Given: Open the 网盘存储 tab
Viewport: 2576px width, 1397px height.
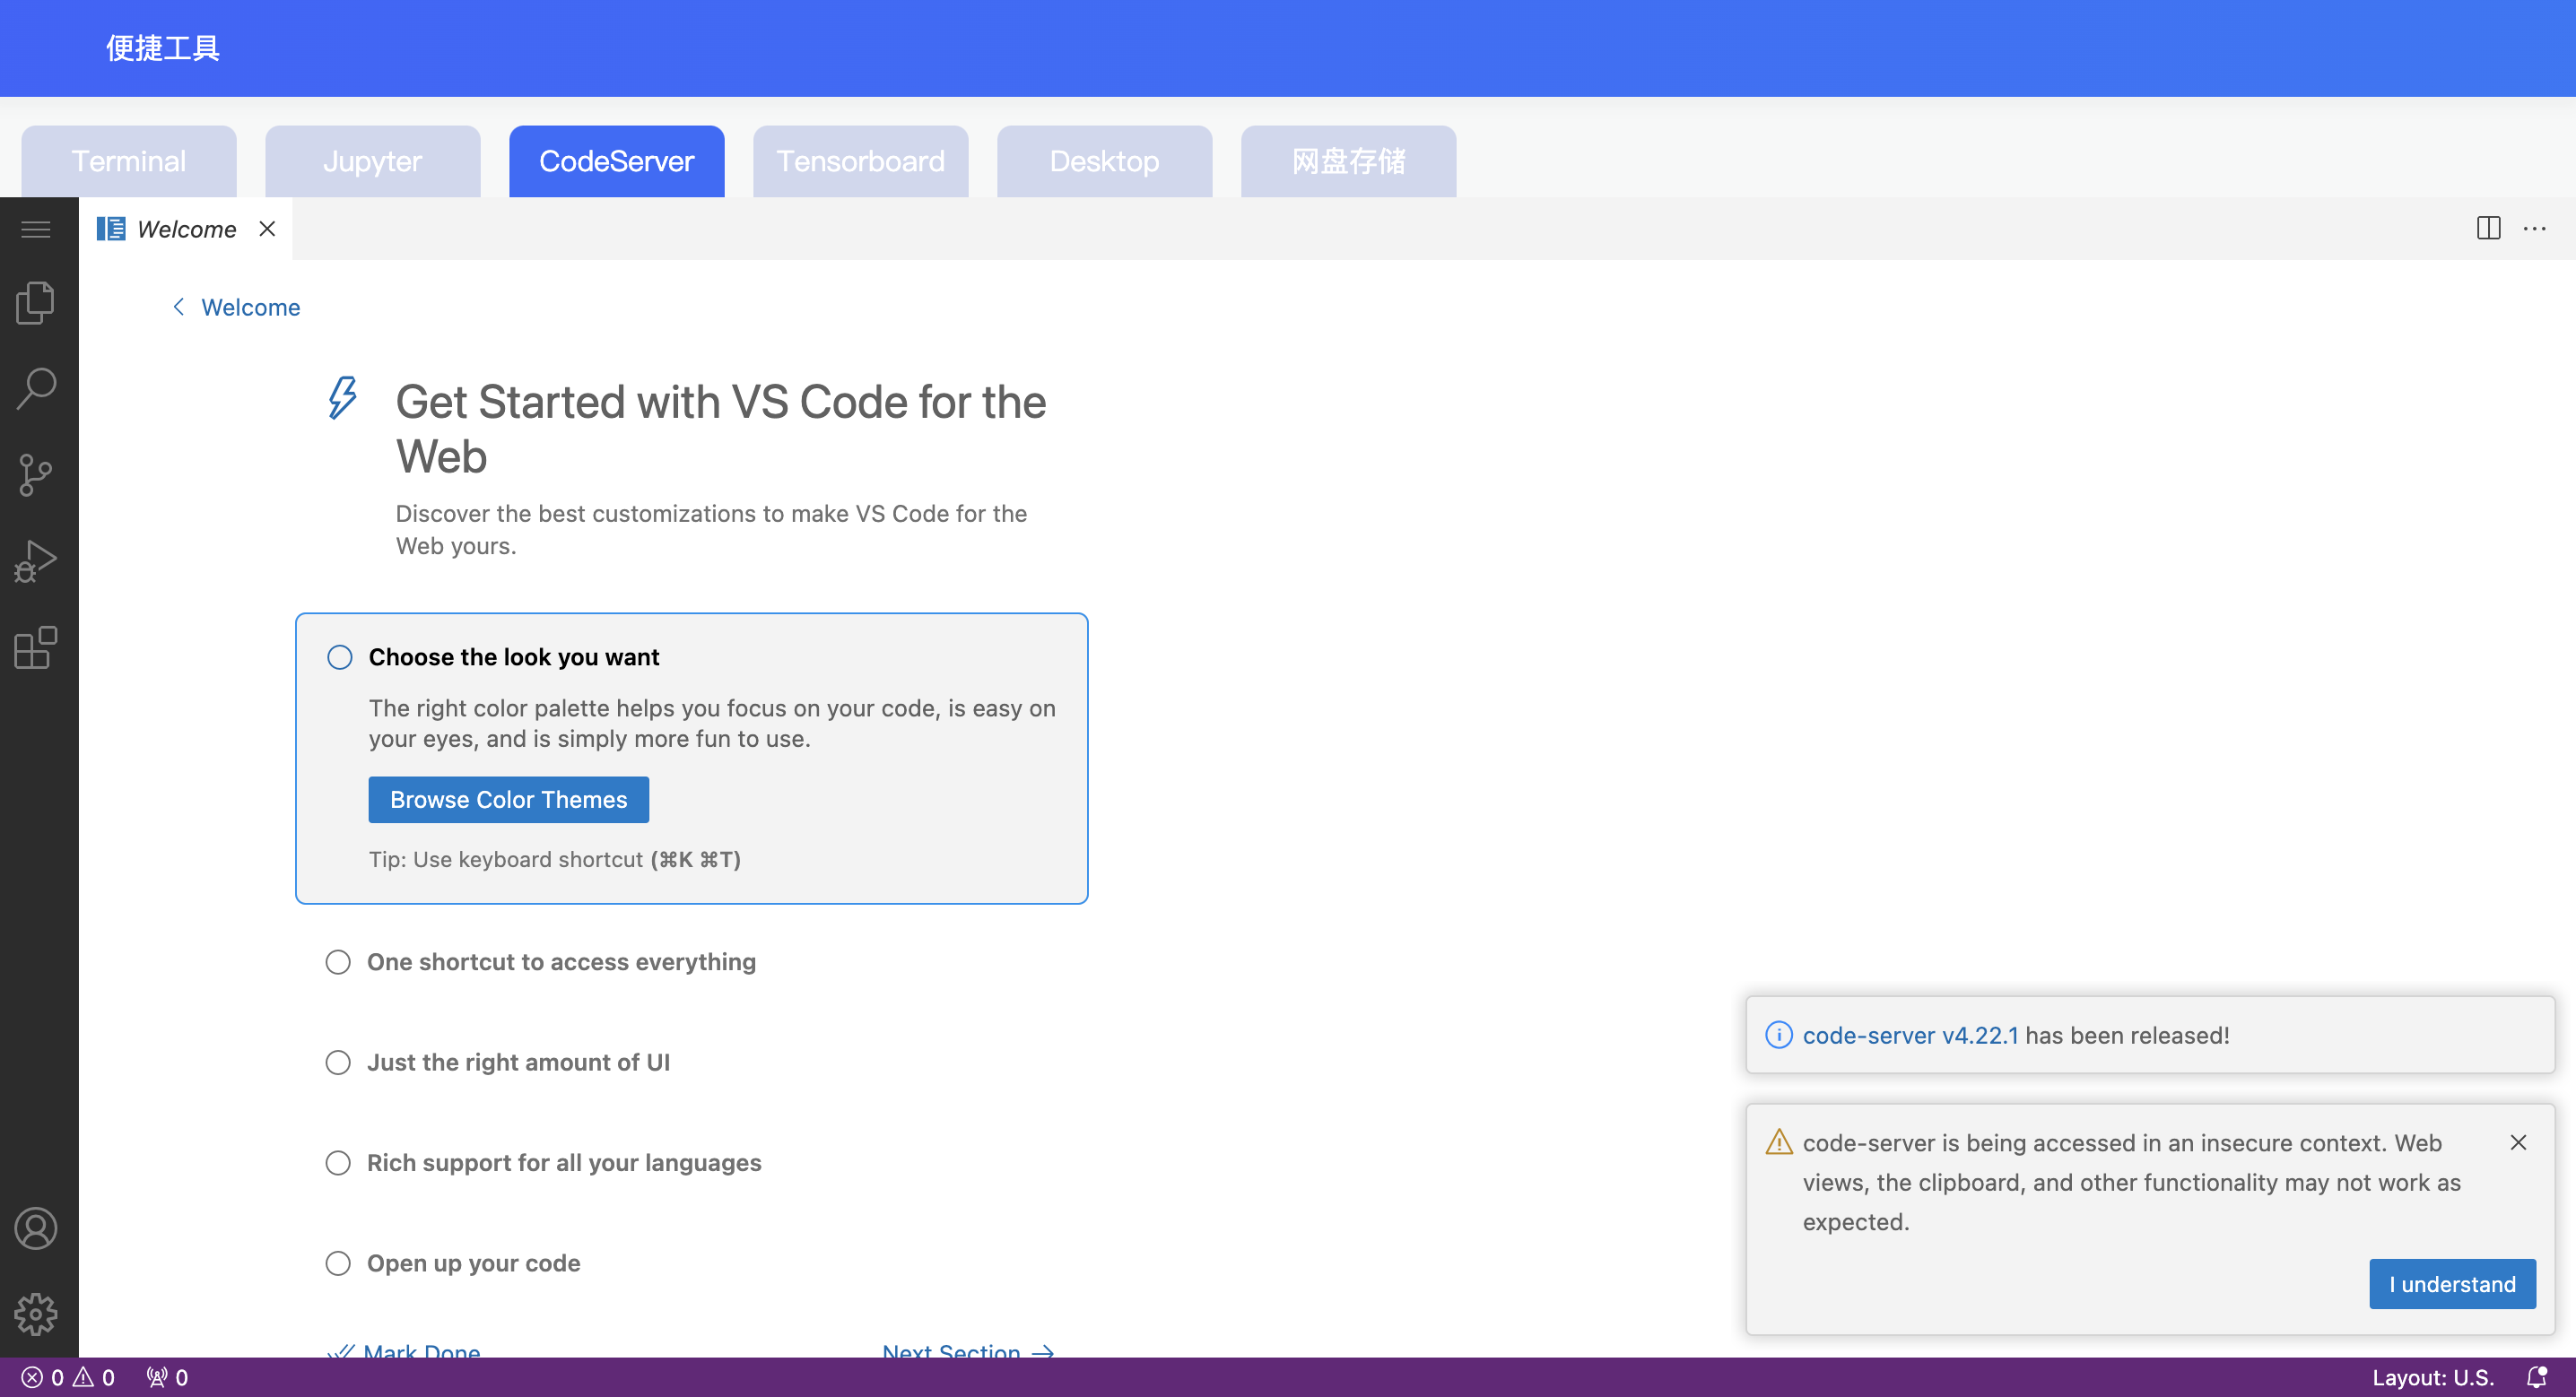Looking at the screenshot, I should pos(1349,161).
